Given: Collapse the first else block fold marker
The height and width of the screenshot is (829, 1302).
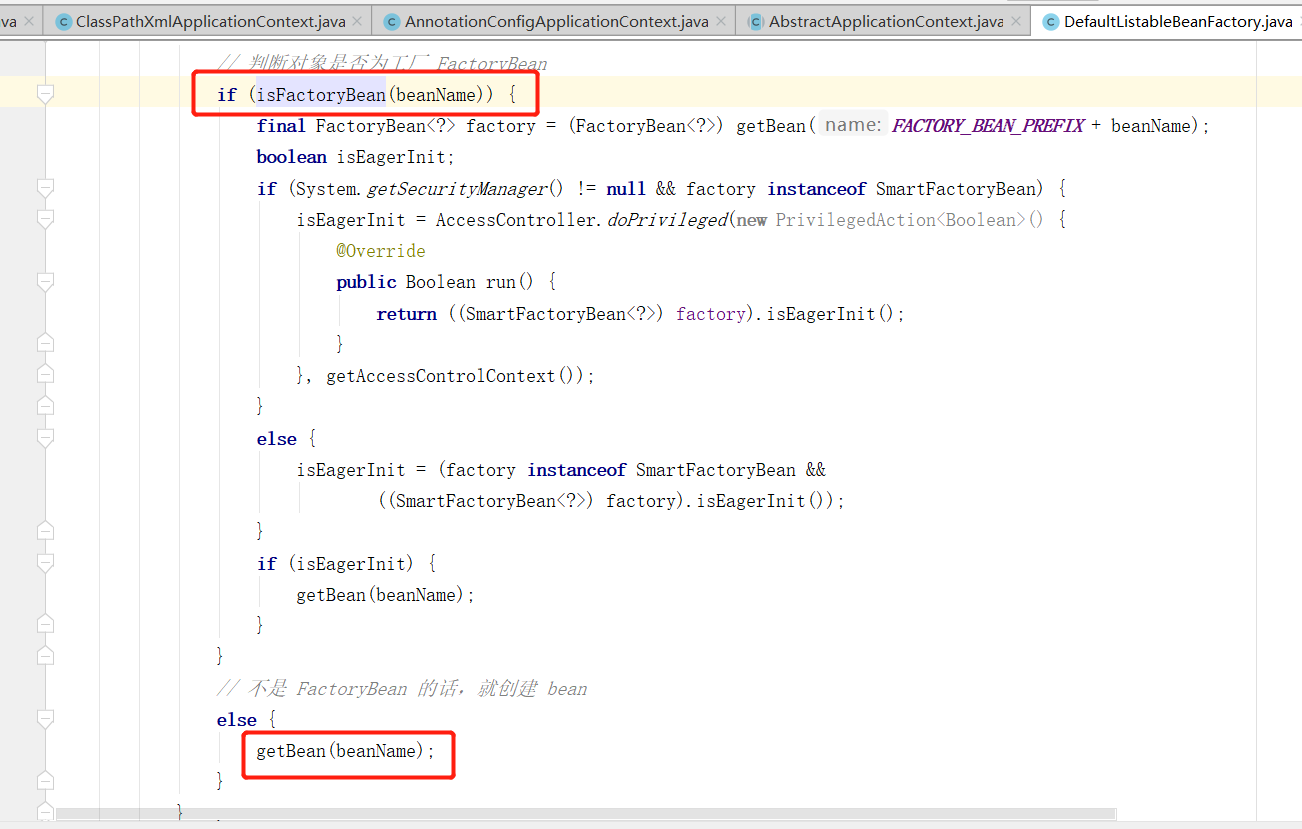Looking at the screenshot, I should (x=44, y=438).
